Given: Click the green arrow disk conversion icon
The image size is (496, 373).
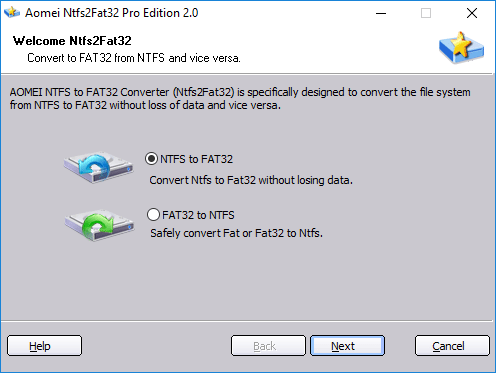Looking at the screenshot, I should pyautogui.click(x=99, y=225).
